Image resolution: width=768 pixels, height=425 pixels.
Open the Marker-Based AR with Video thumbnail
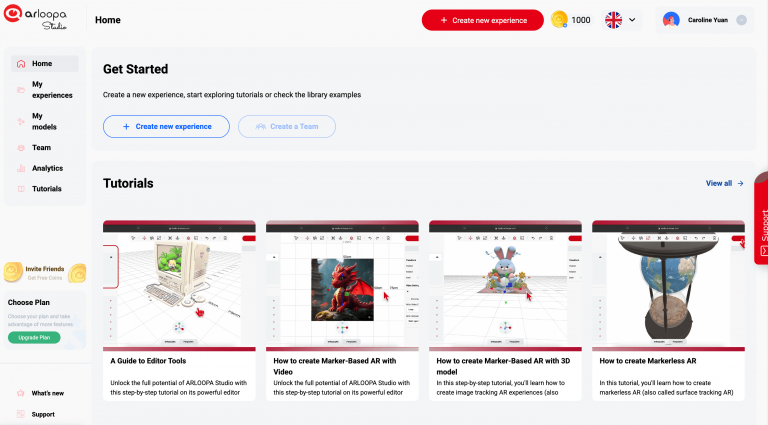click(x=342, y=283)
